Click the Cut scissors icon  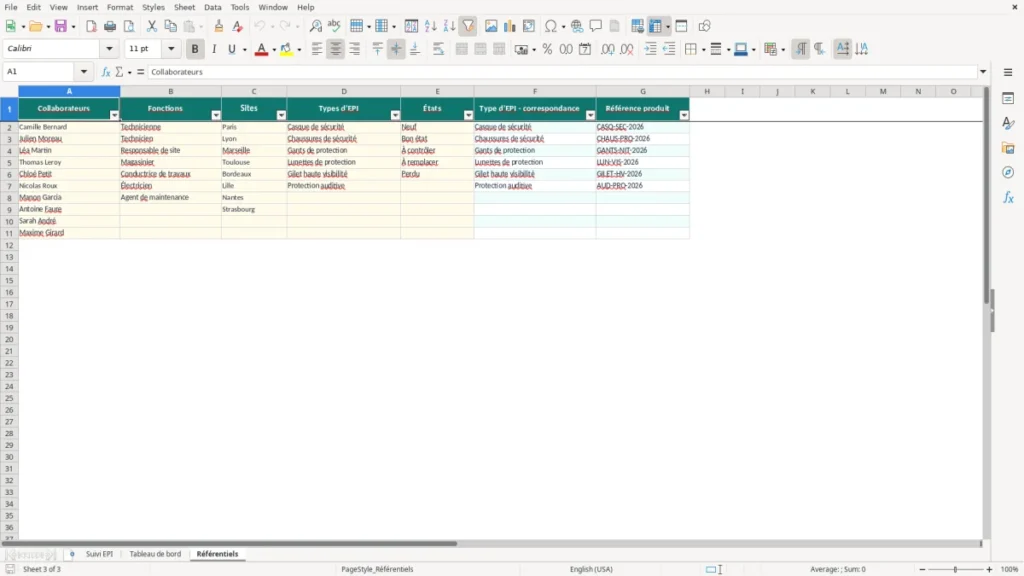coord(152,26)
